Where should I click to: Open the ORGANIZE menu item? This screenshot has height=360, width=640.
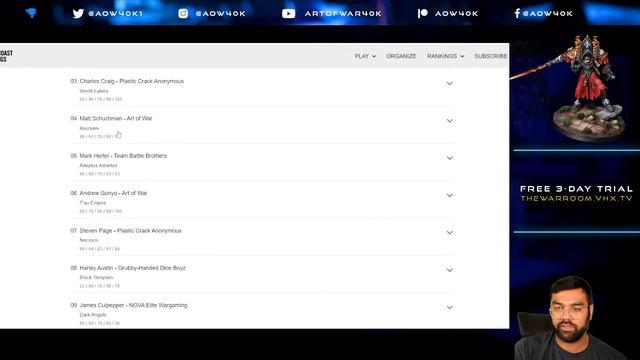click(x=401, y=56)
